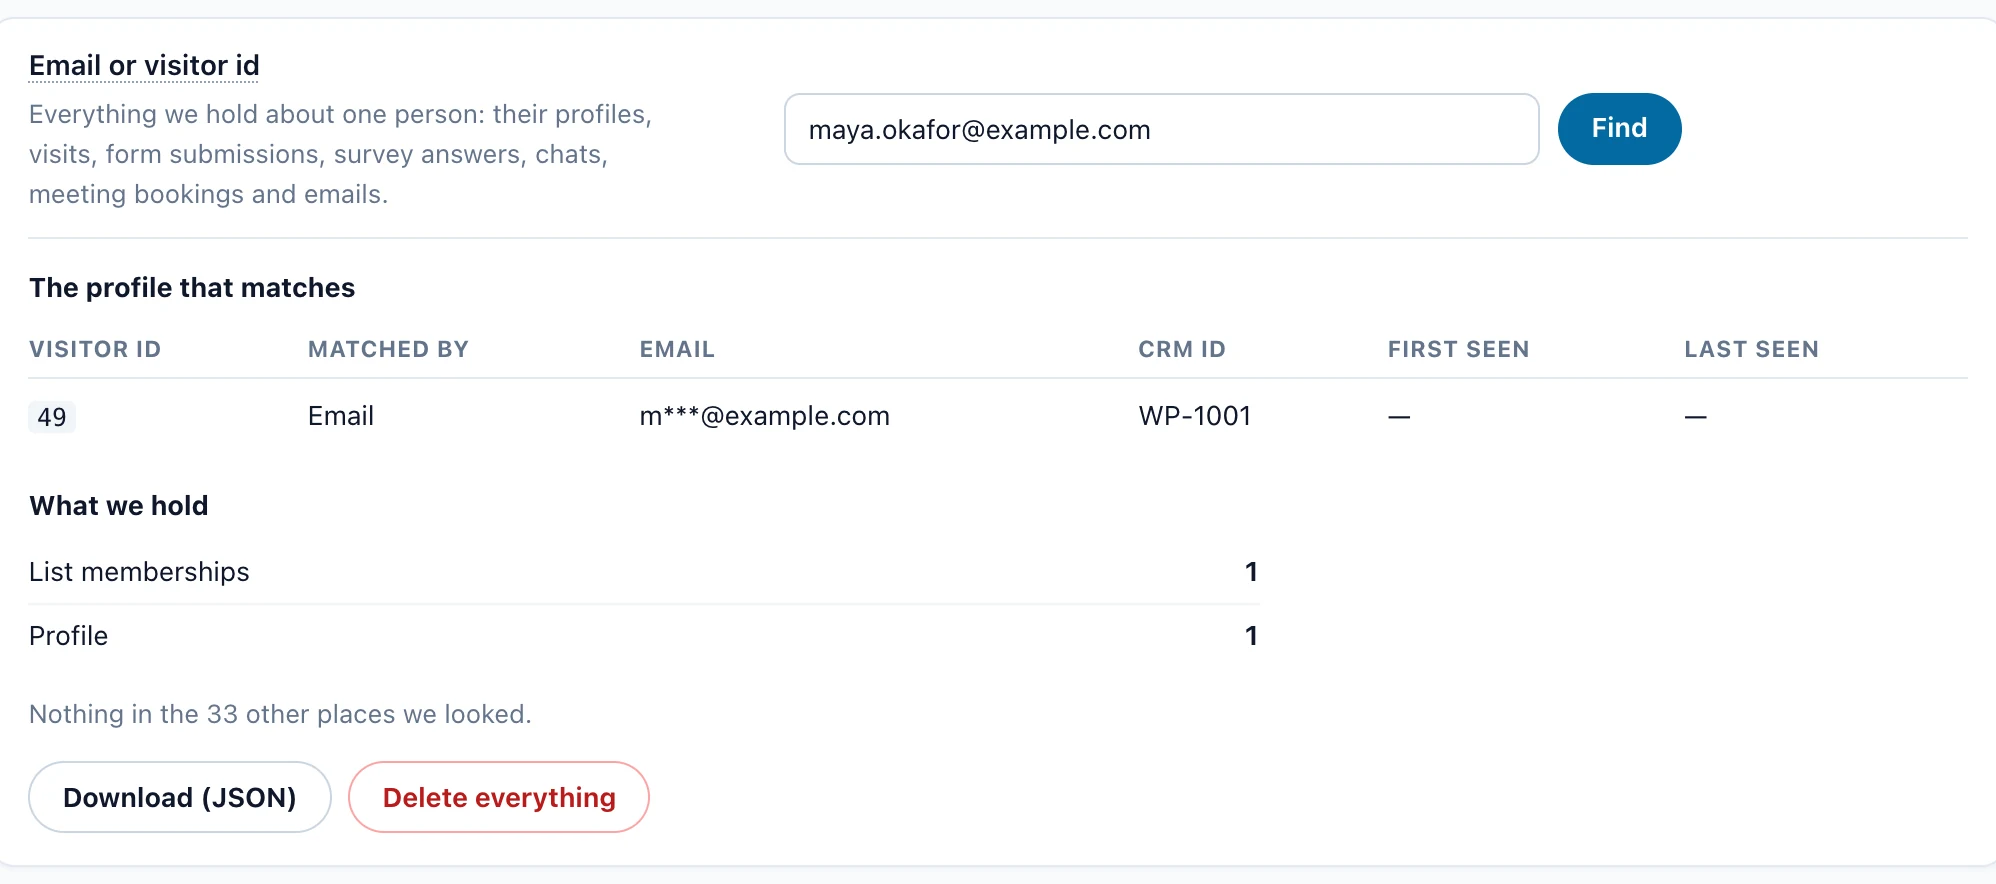The image size is (1996, 884).
Task: Click the Profile count value
Action: [1251, 636]
